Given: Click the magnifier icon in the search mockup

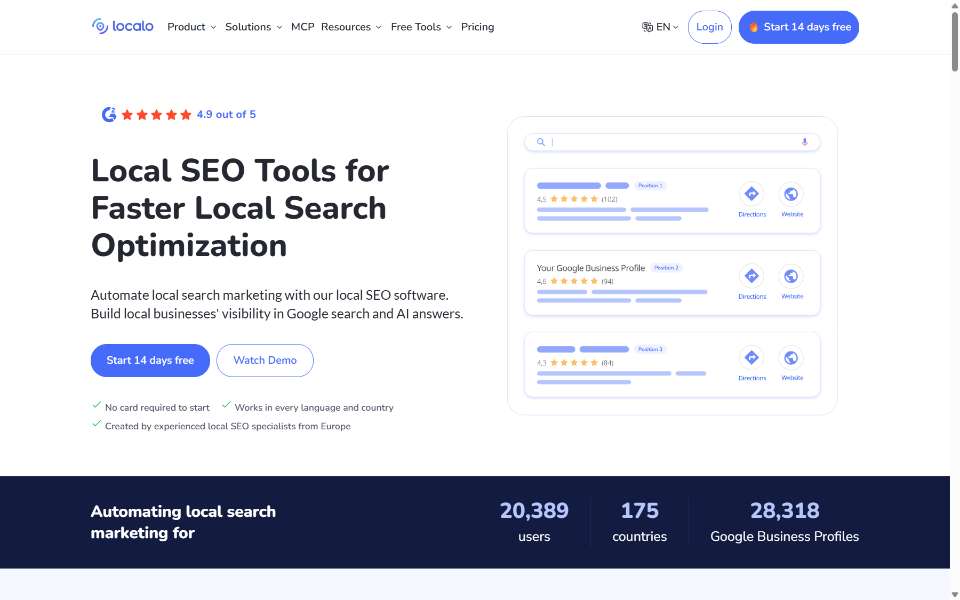Looking at the screenshot, I should coord(541,142).
